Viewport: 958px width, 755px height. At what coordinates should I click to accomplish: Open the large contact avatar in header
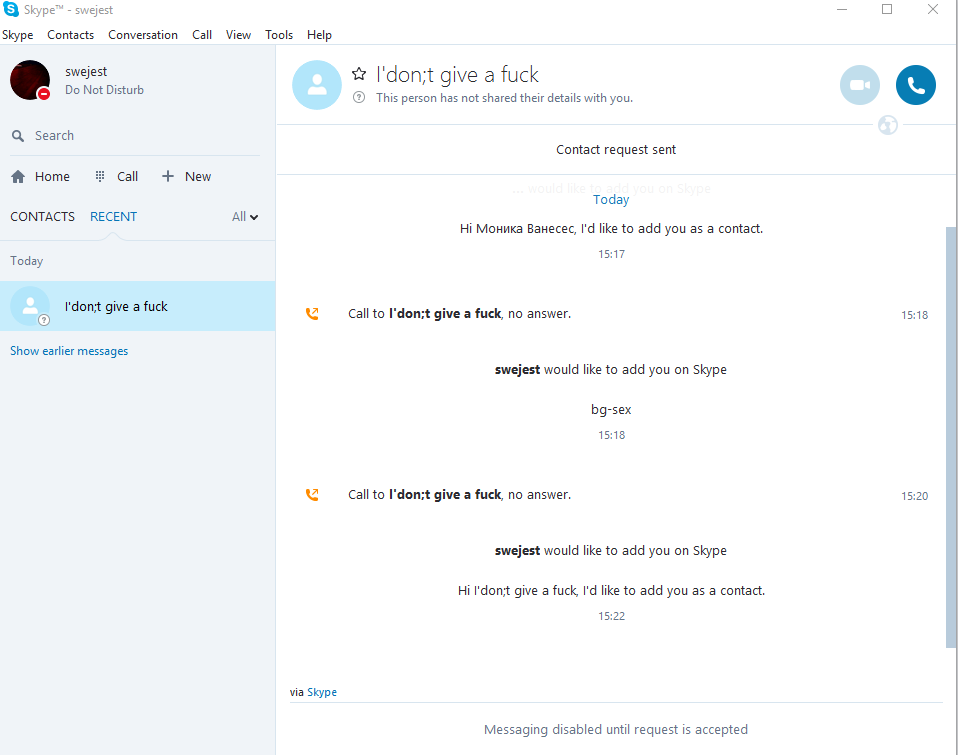click(x=316, y=85)
